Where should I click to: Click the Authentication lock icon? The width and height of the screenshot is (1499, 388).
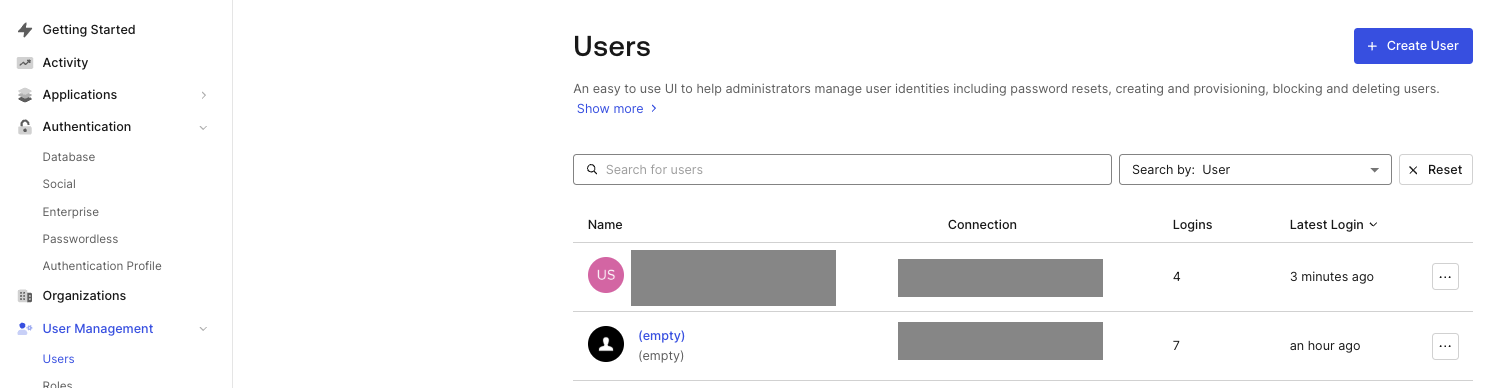click(x=25, y=127)
